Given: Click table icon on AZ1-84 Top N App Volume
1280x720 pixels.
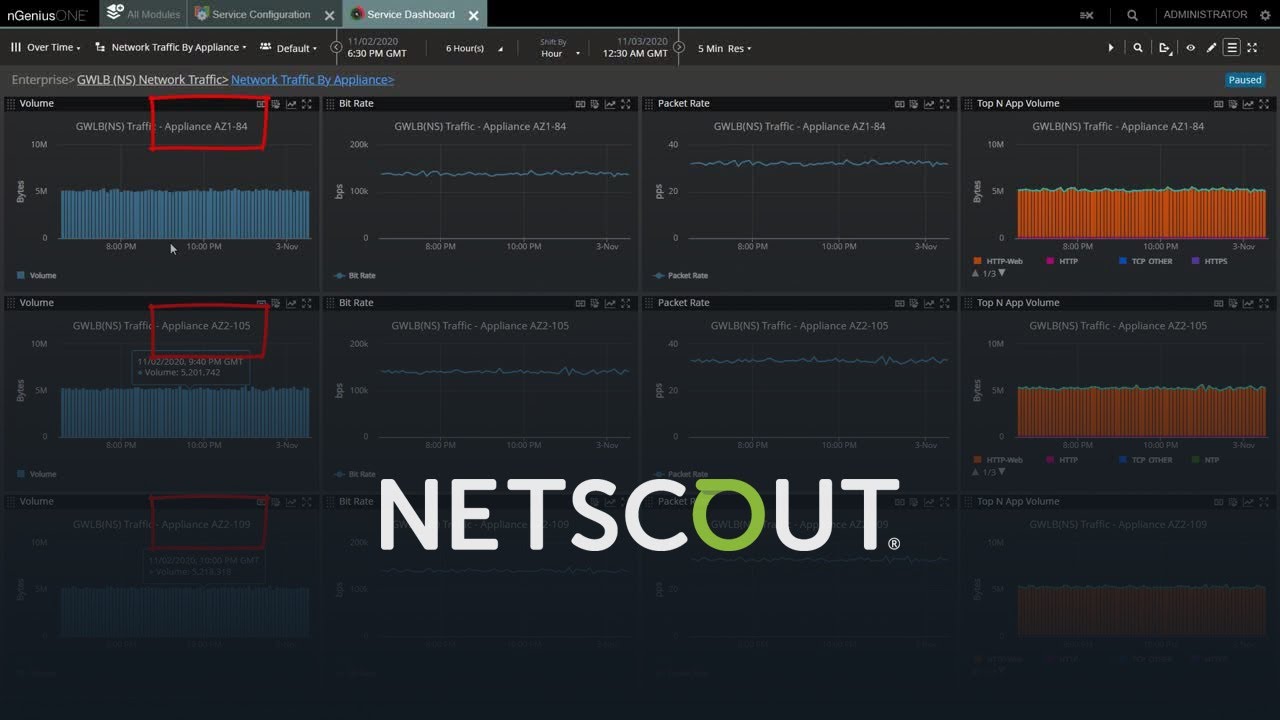Looking at the screenshot, I should 1219,104.
